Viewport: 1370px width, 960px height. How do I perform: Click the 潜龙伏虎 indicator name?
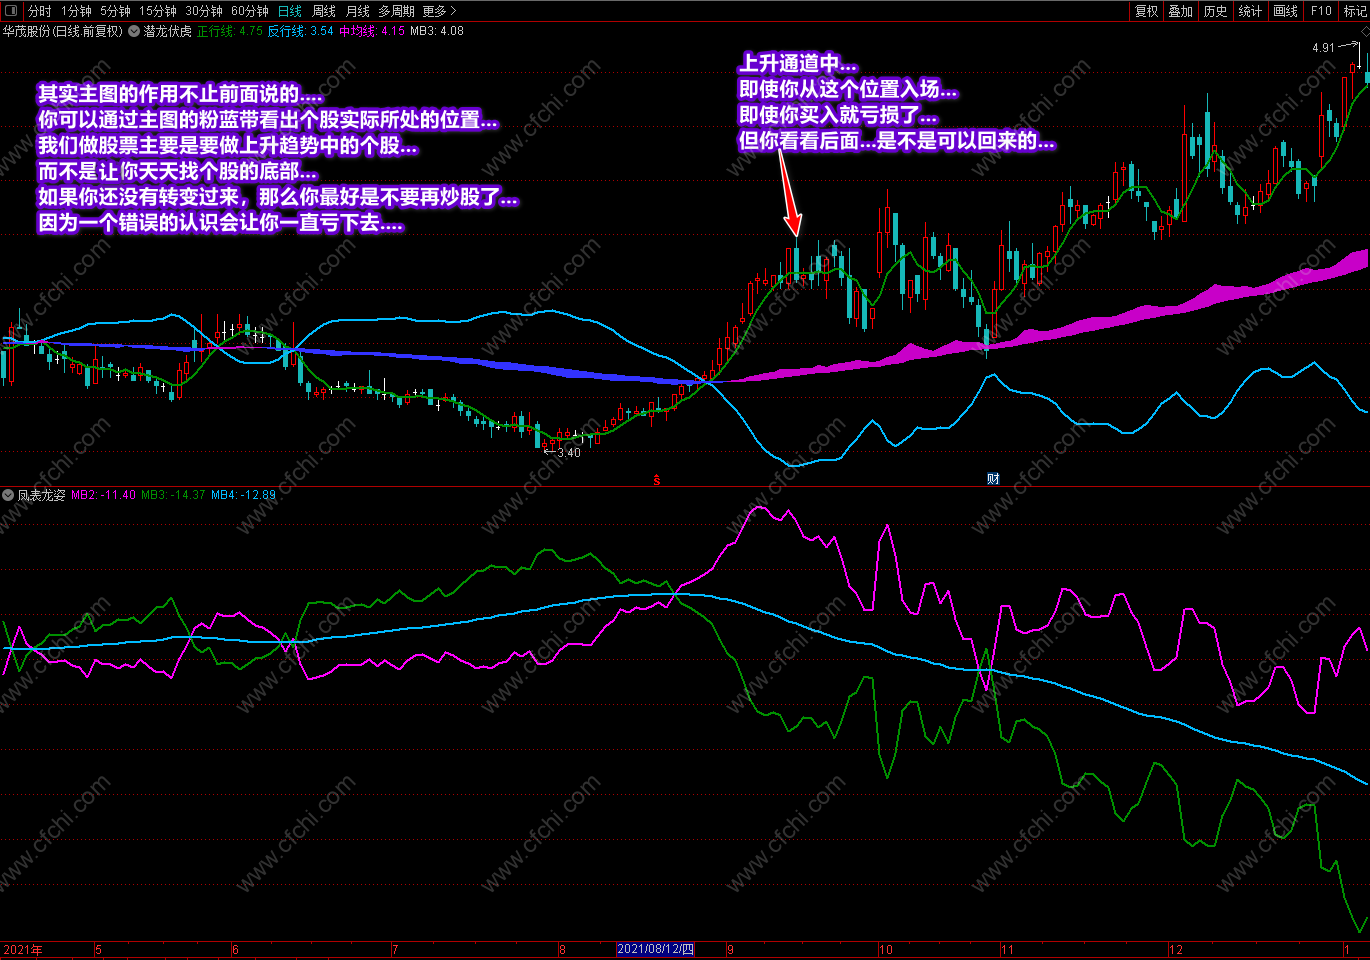pyautogui.click(x=167, y=31)
